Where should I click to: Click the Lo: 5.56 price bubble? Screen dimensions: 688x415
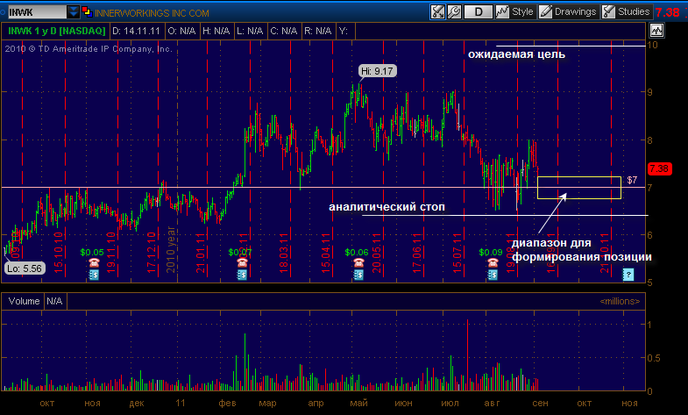pyautogui.click(x=25, y=268)
